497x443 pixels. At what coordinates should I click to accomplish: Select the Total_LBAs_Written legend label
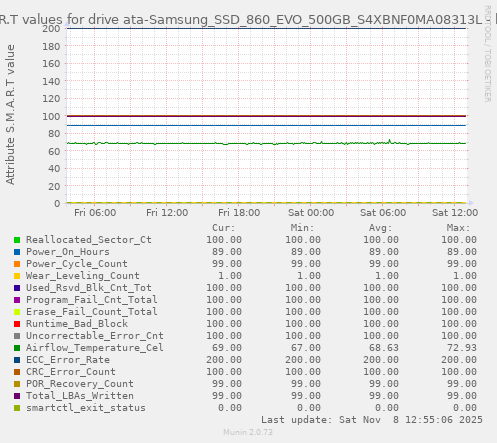tap(80, 396)
